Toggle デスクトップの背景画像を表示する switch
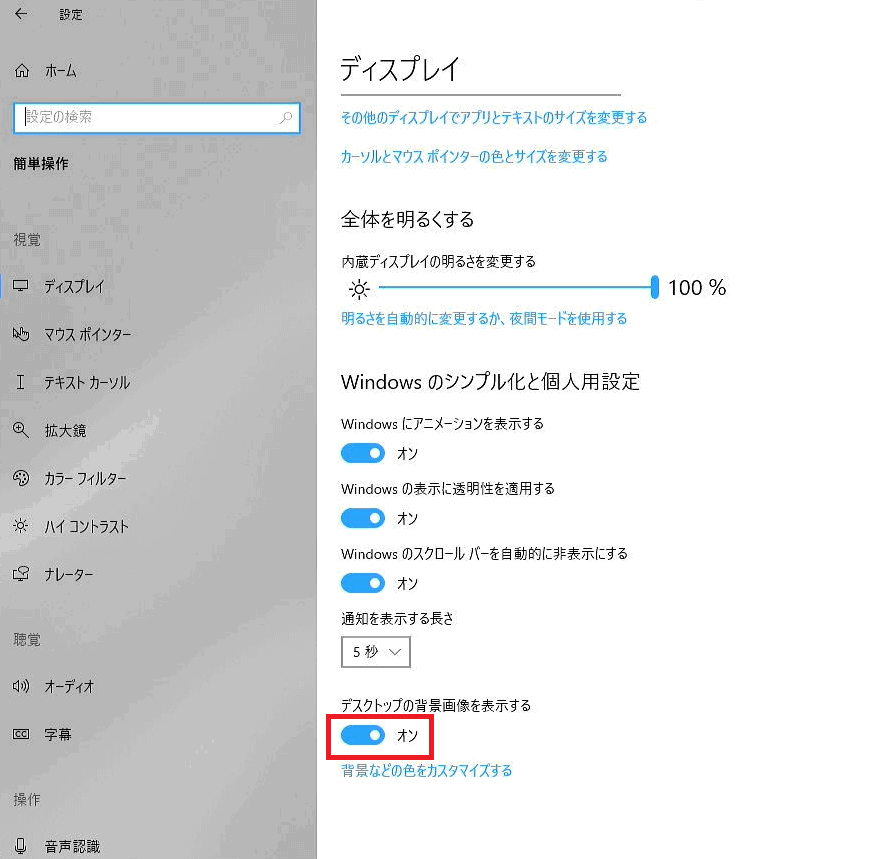883x859 pixels. [x=363, y=735]
